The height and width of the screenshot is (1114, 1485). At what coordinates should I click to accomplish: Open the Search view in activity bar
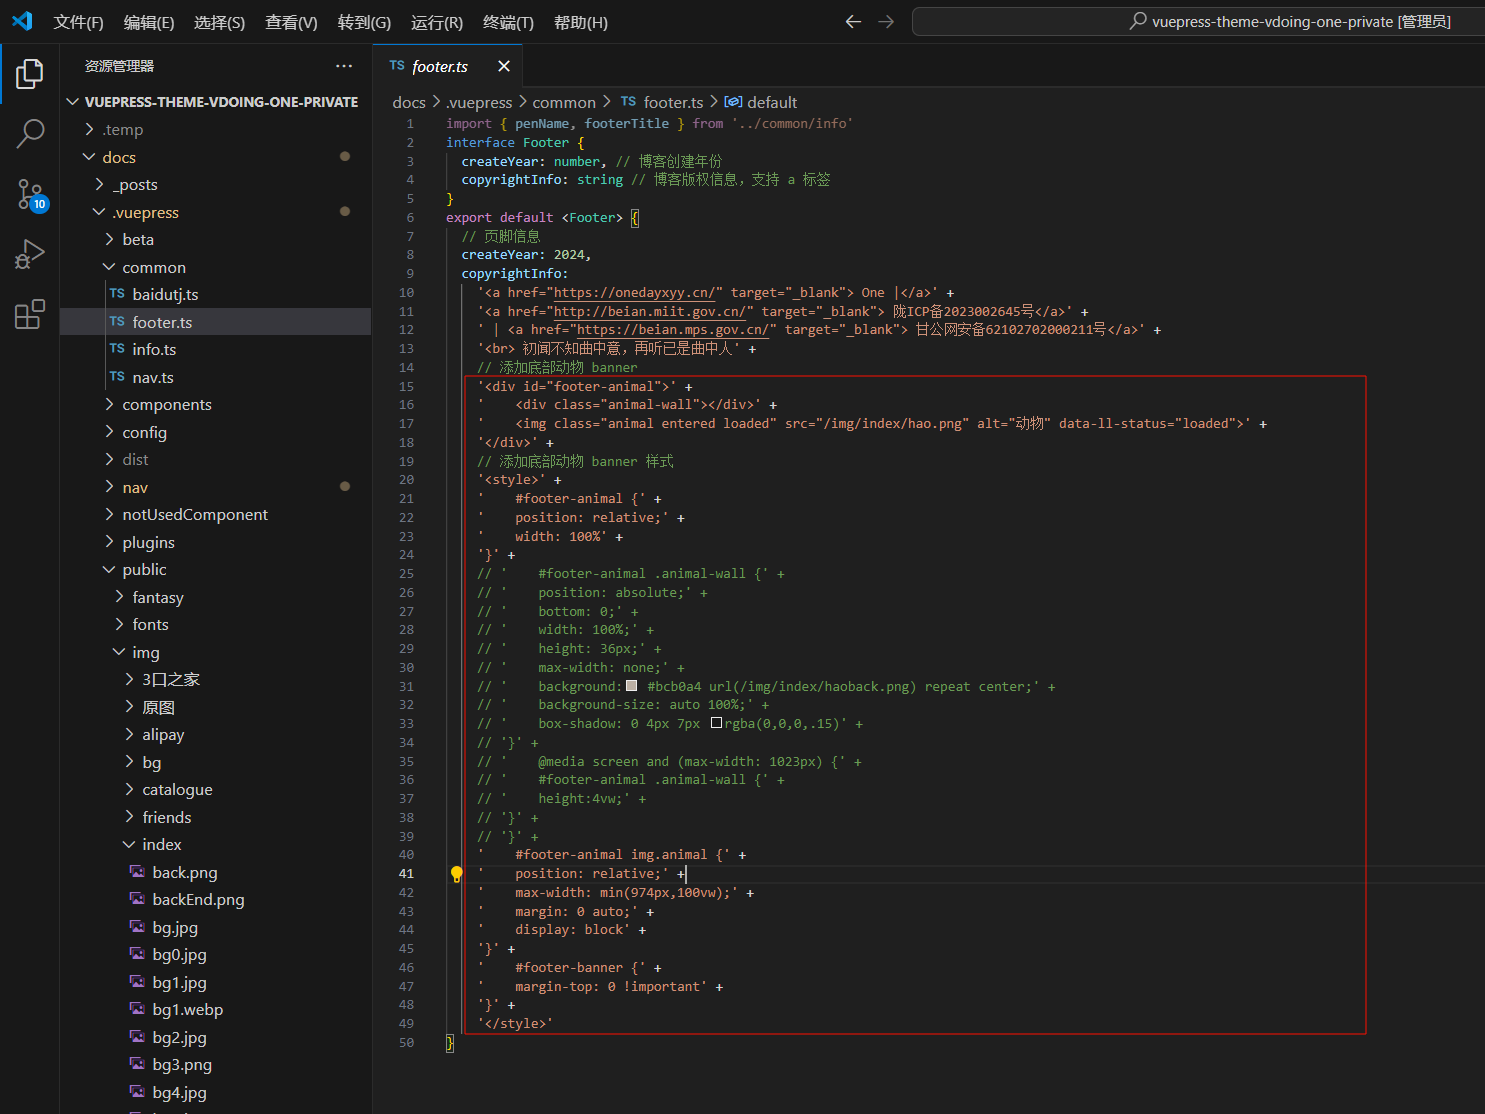point(30,133)
